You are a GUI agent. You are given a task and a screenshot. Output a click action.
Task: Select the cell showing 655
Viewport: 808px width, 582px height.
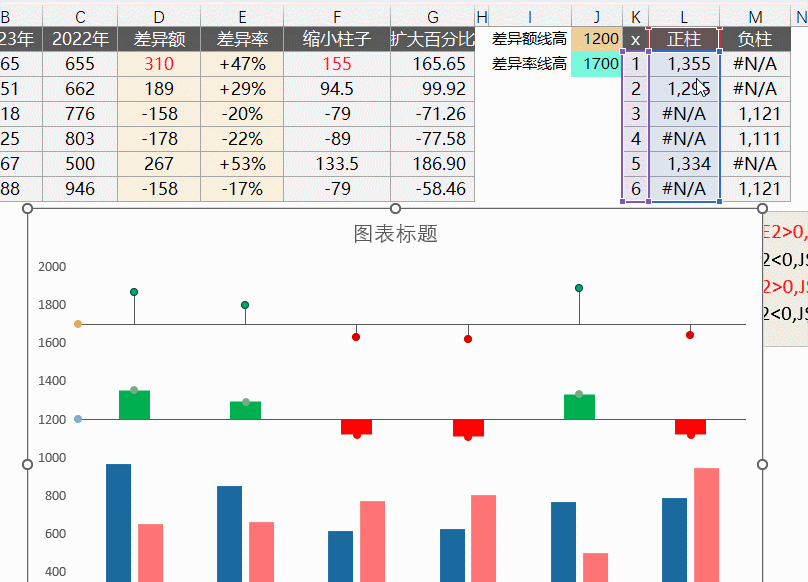point(80,64)
